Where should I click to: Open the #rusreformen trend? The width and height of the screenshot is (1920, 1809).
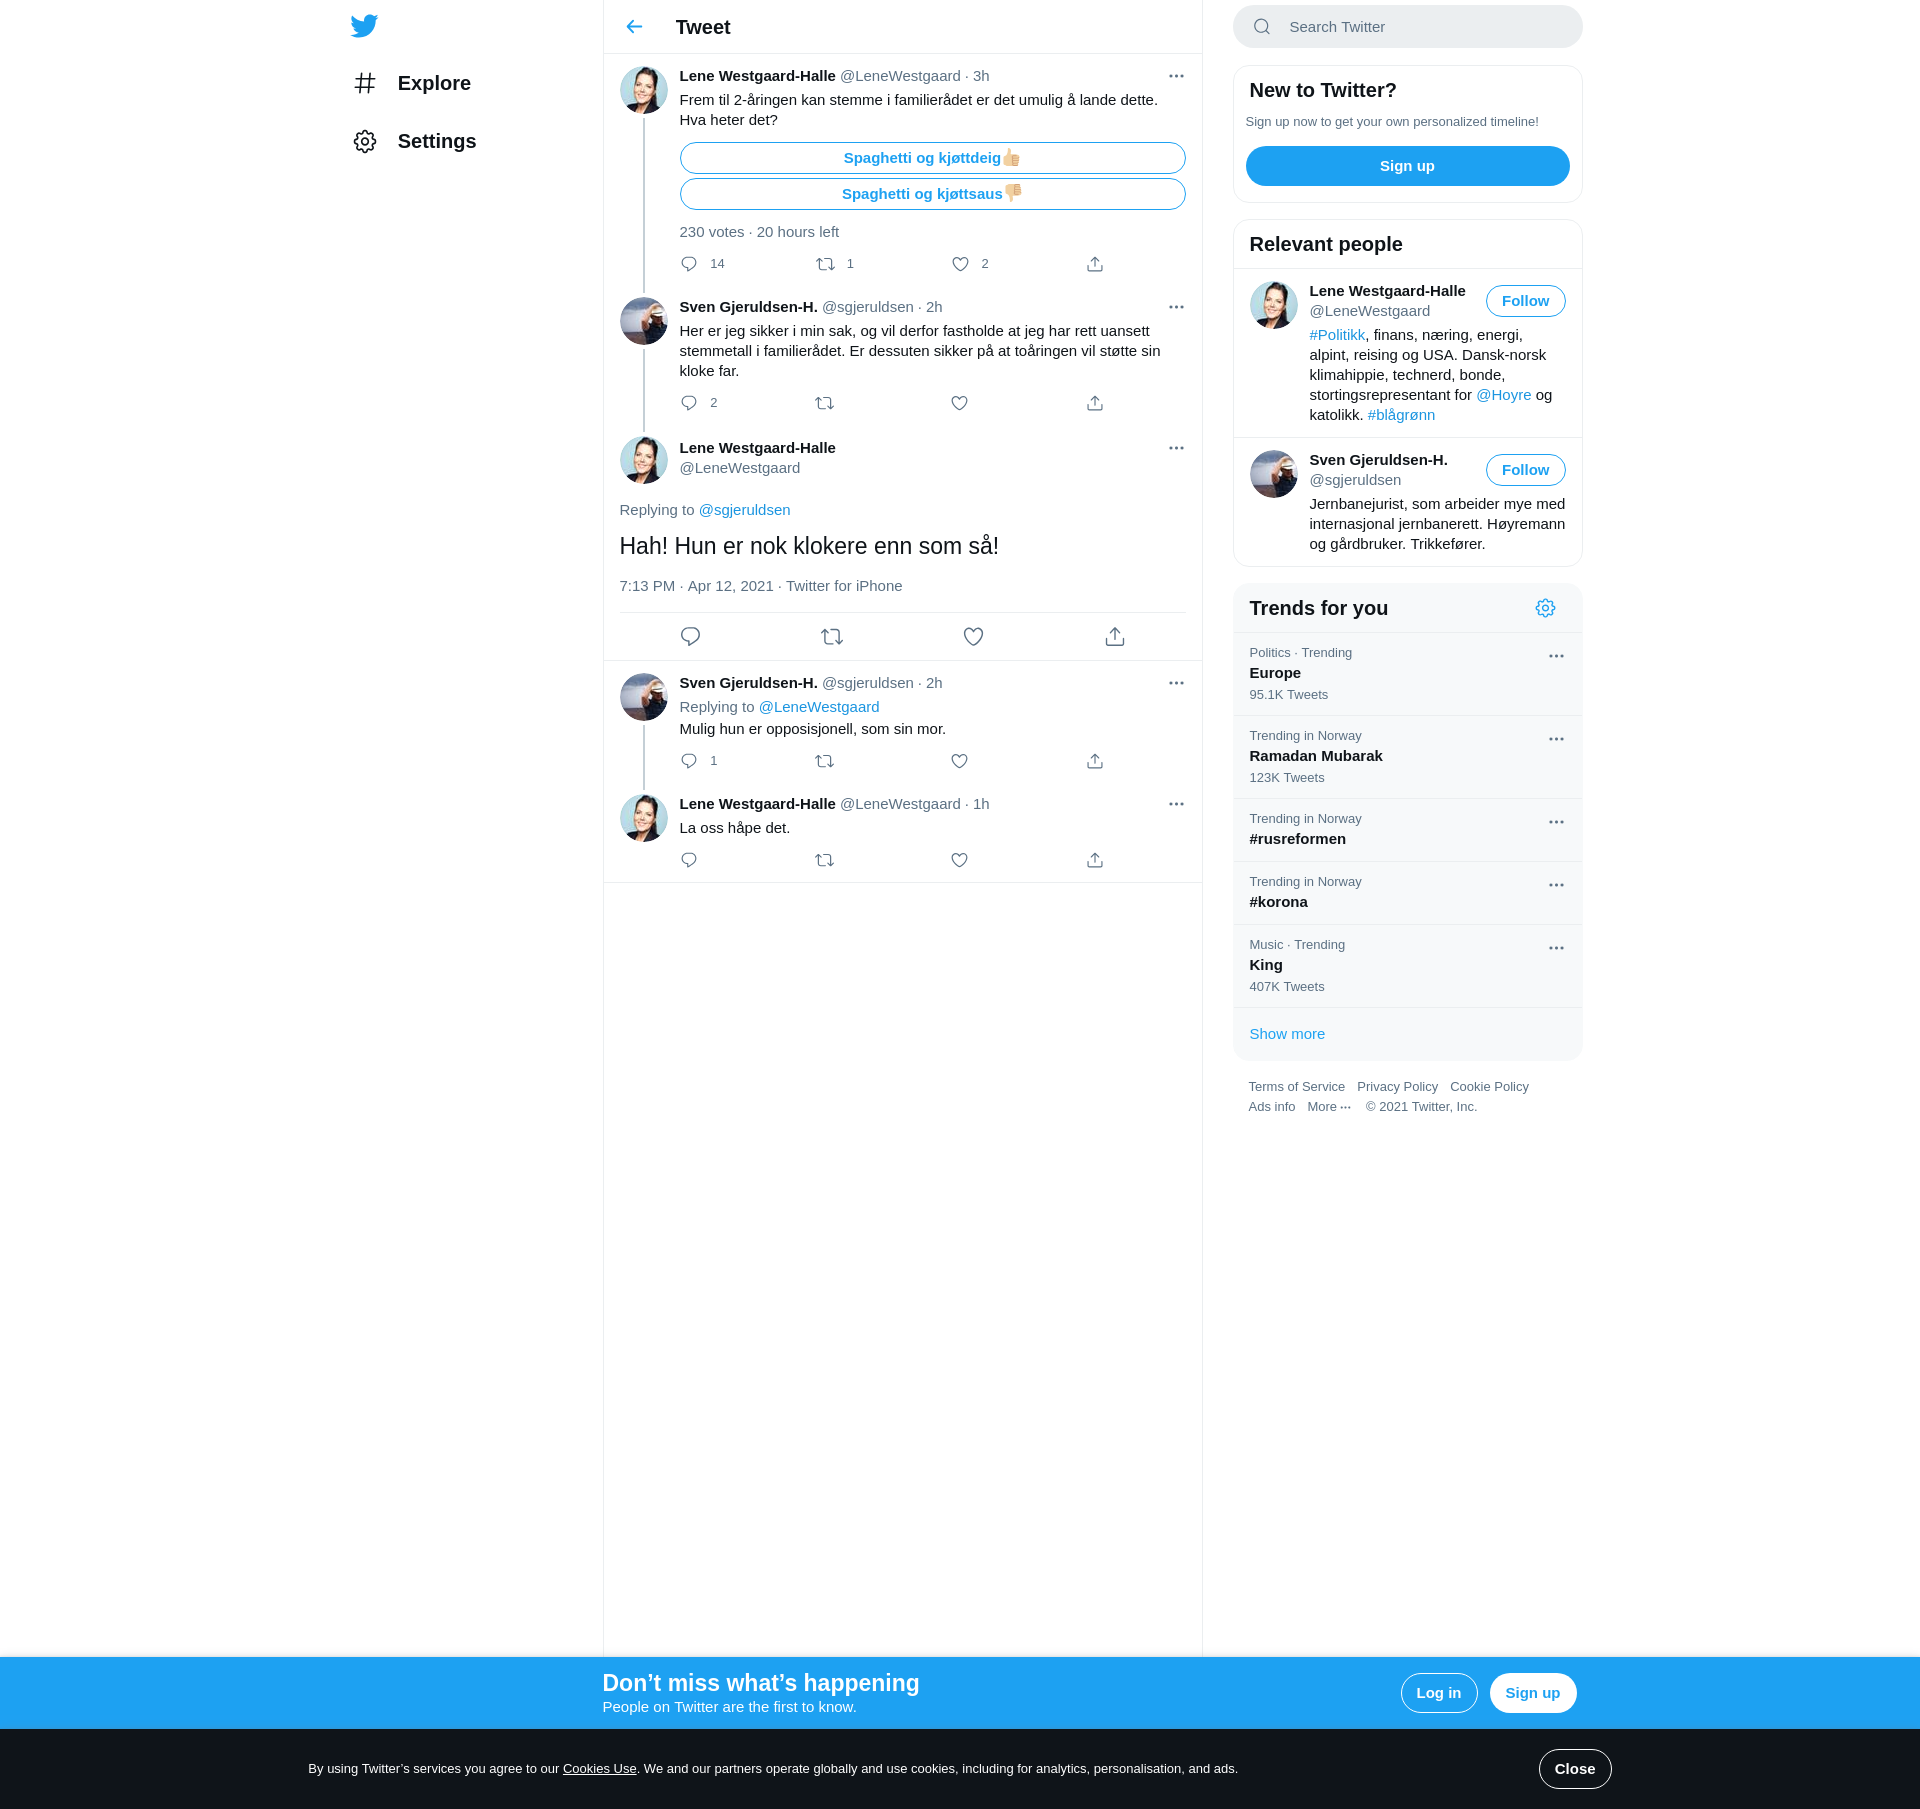coord(1407,830)
